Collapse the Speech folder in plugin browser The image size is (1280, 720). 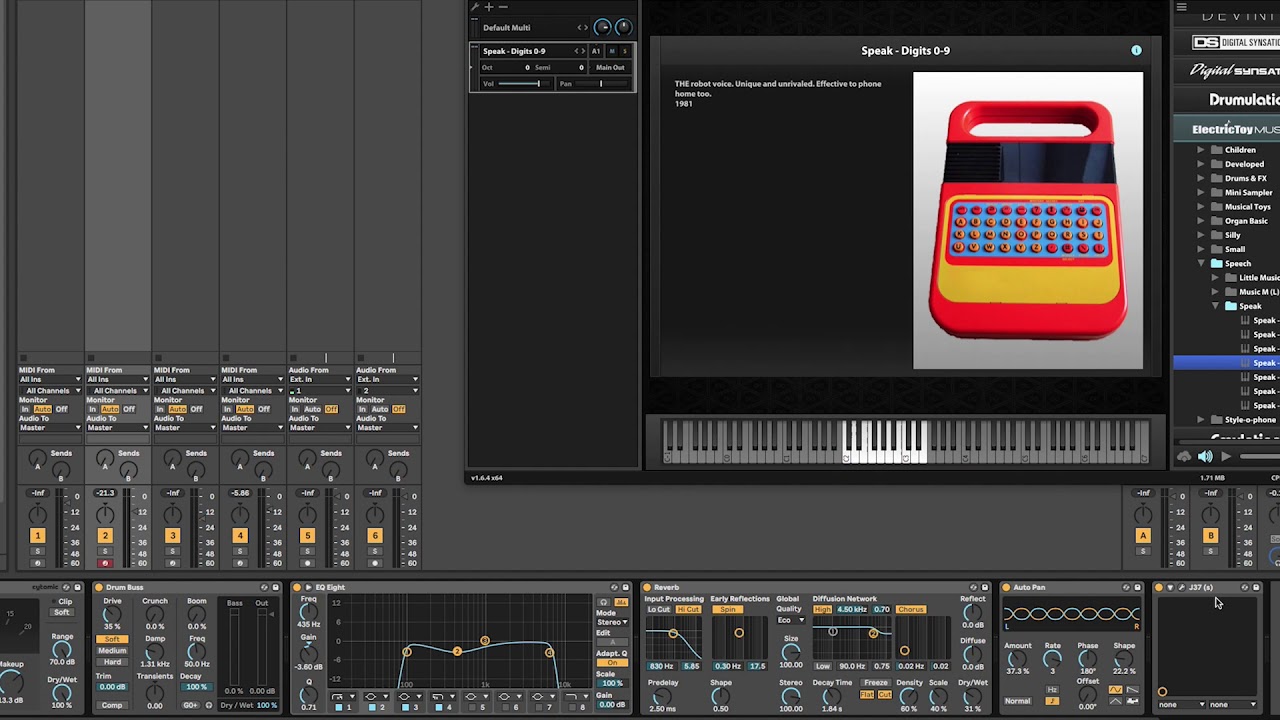1201,264
